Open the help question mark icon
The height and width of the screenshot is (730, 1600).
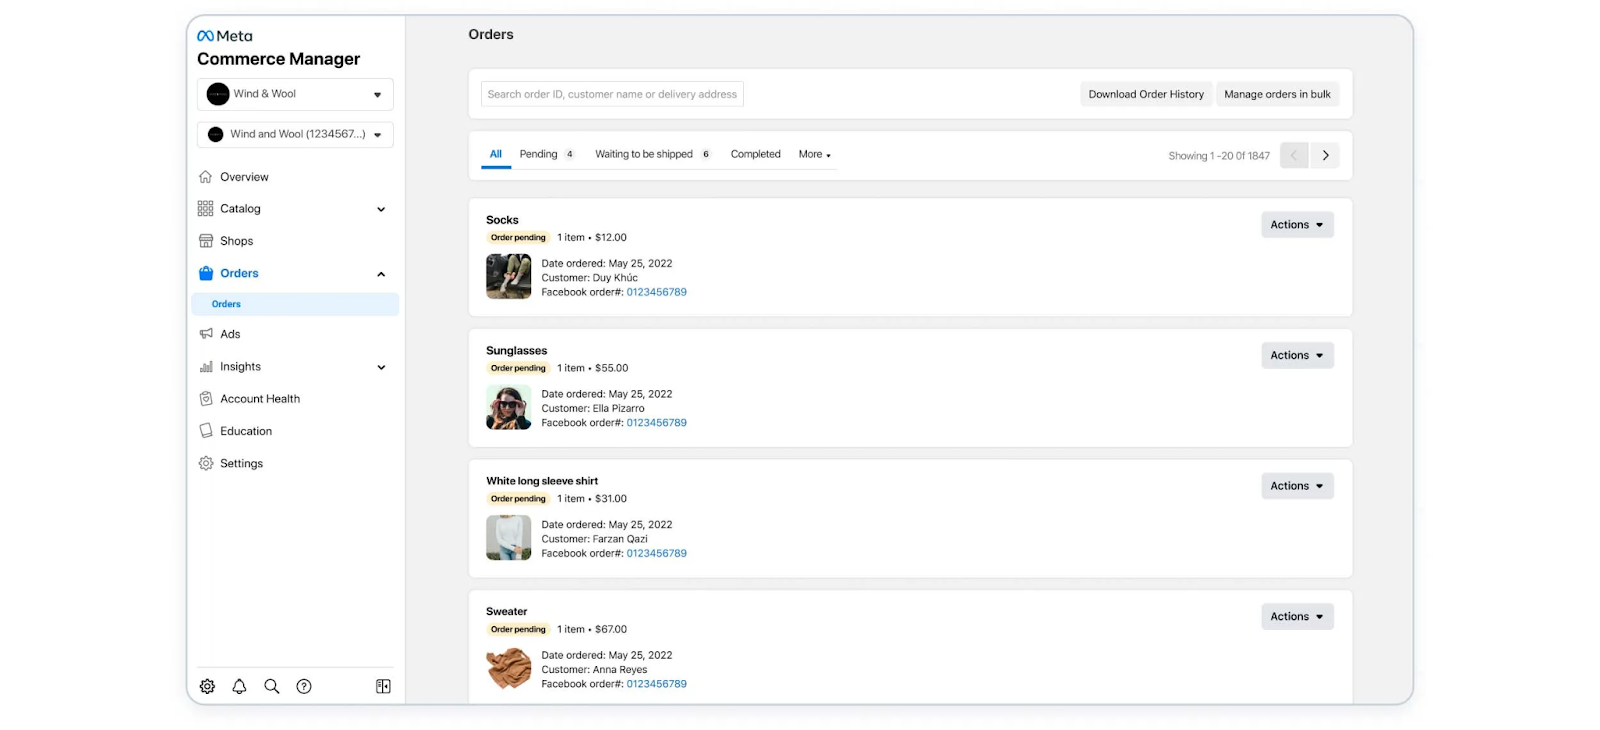[x=304, y=686]
